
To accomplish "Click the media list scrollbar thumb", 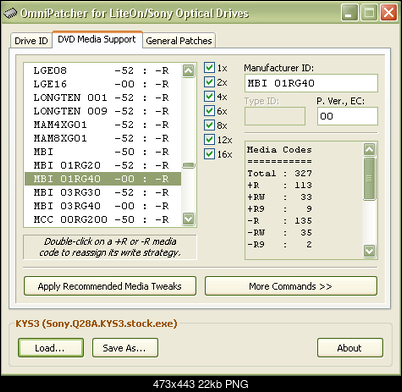I will tap(188, 165).
